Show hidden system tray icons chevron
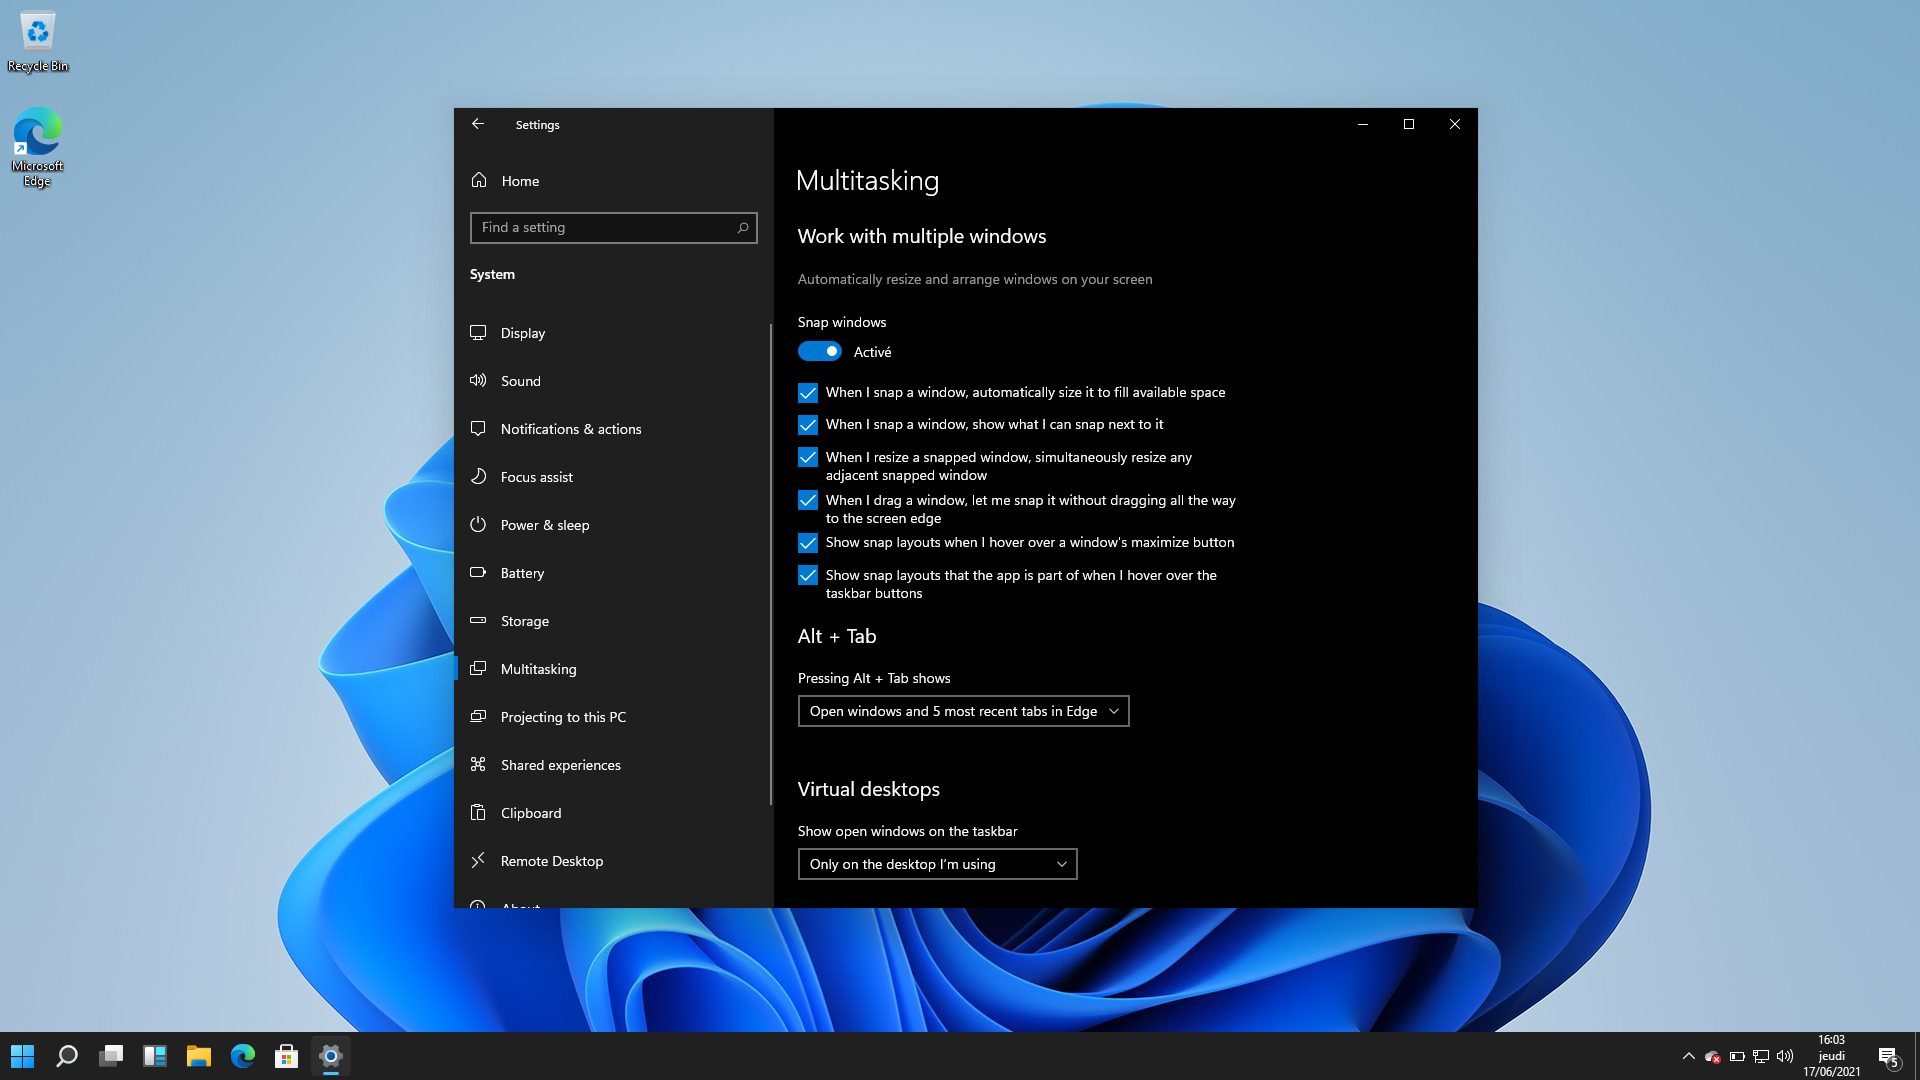1920x1080 pixels. coord(1688,1056)
